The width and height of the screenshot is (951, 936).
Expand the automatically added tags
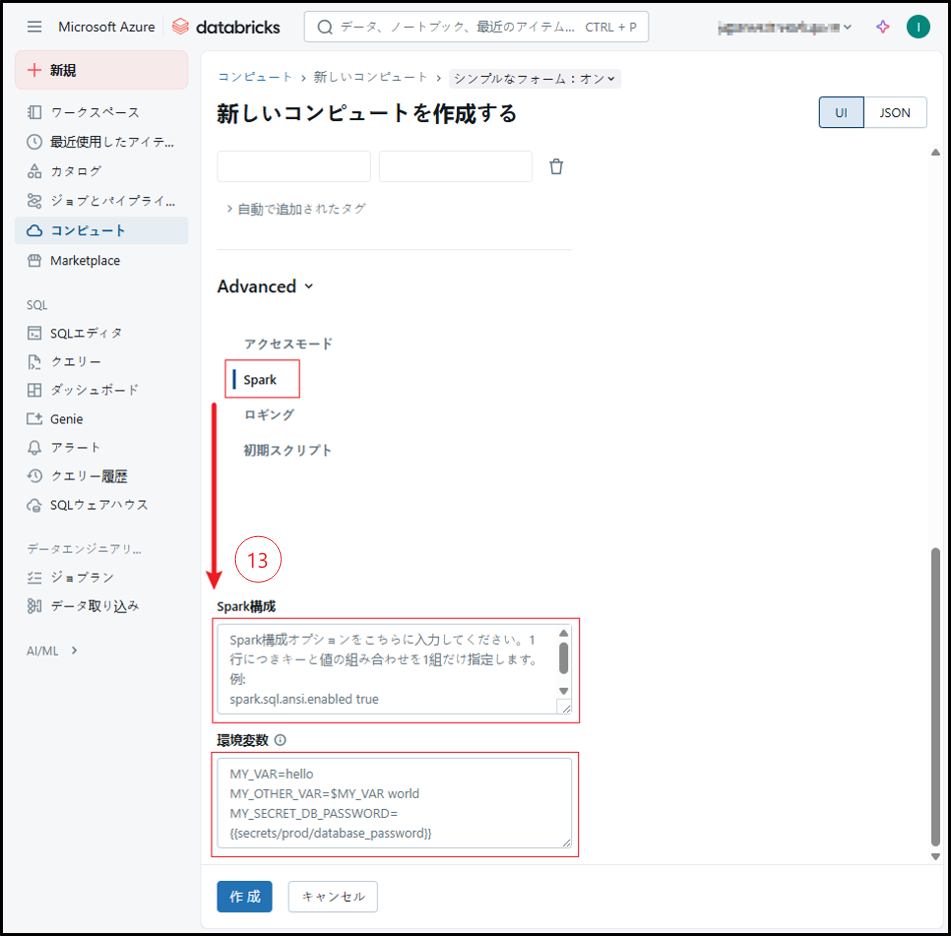click(x=296, y=209)
